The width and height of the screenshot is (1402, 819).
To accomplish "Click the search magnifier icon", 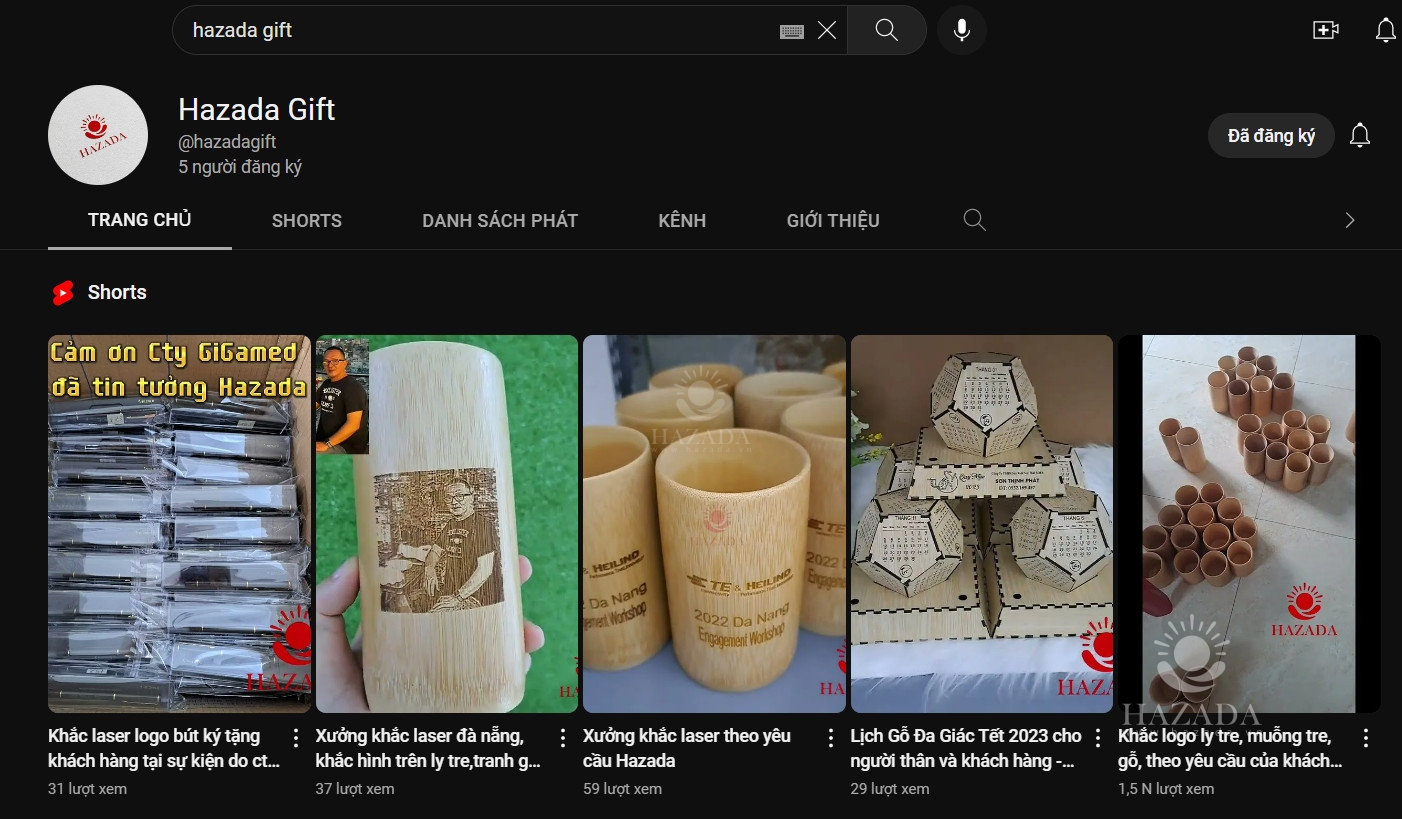I will (886, 30).
